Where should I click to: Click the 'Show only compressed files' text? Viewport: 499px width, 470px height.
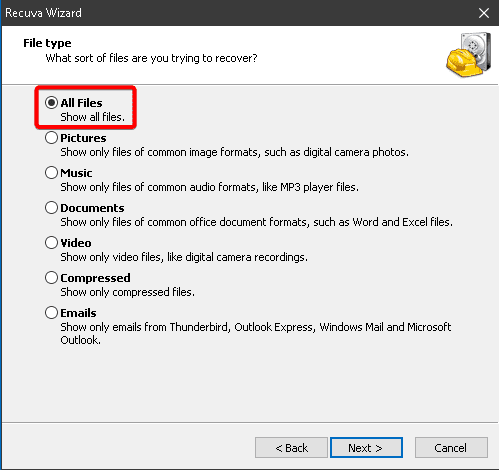click(x=127, y=292)
